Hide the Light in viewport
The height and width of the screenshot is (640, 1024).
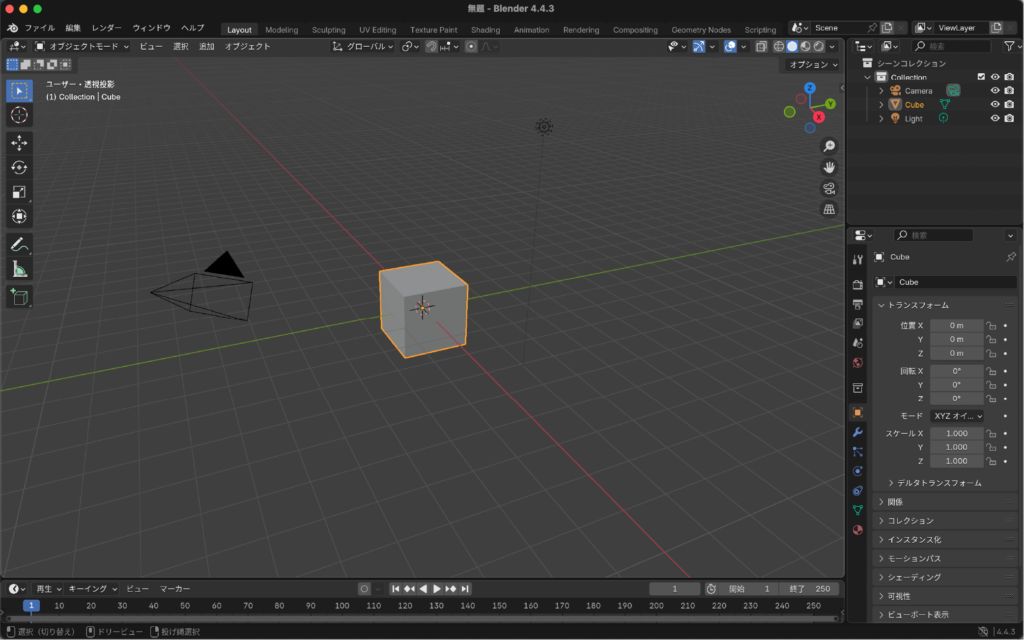coord(995,118)
